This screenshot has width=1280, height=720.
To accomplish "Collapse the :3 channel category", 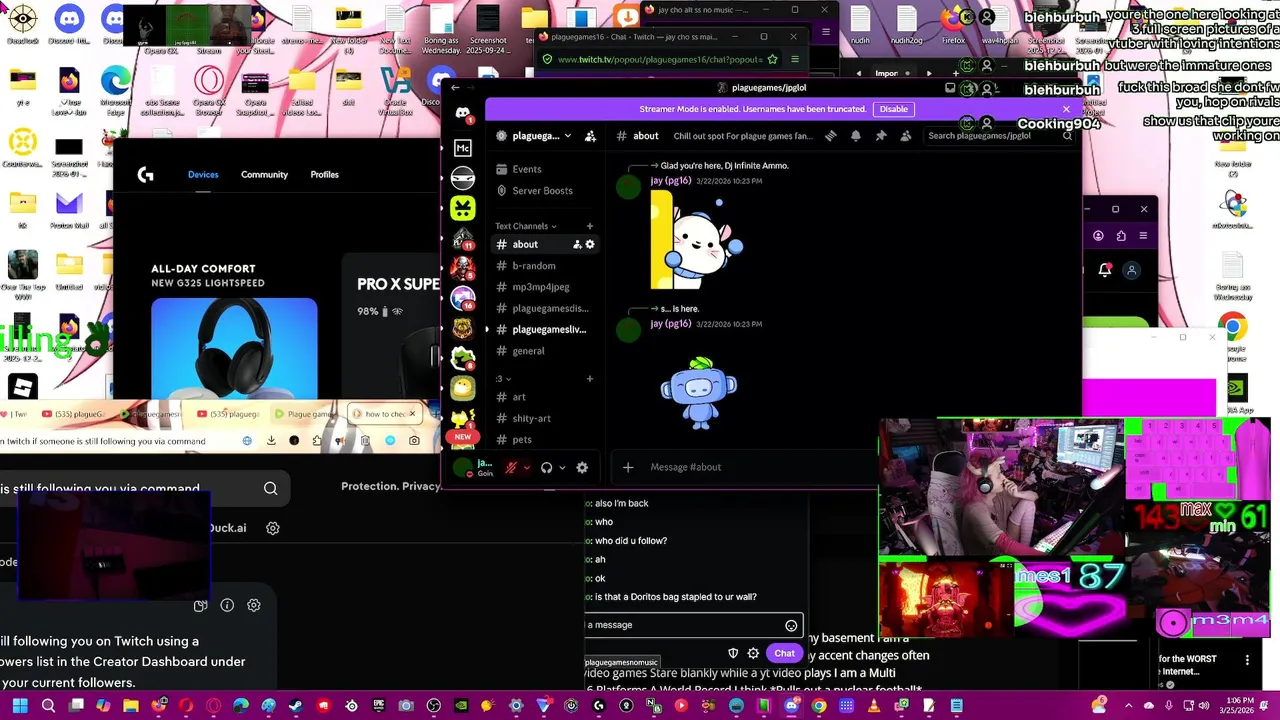I will click(x=503, y=379).
